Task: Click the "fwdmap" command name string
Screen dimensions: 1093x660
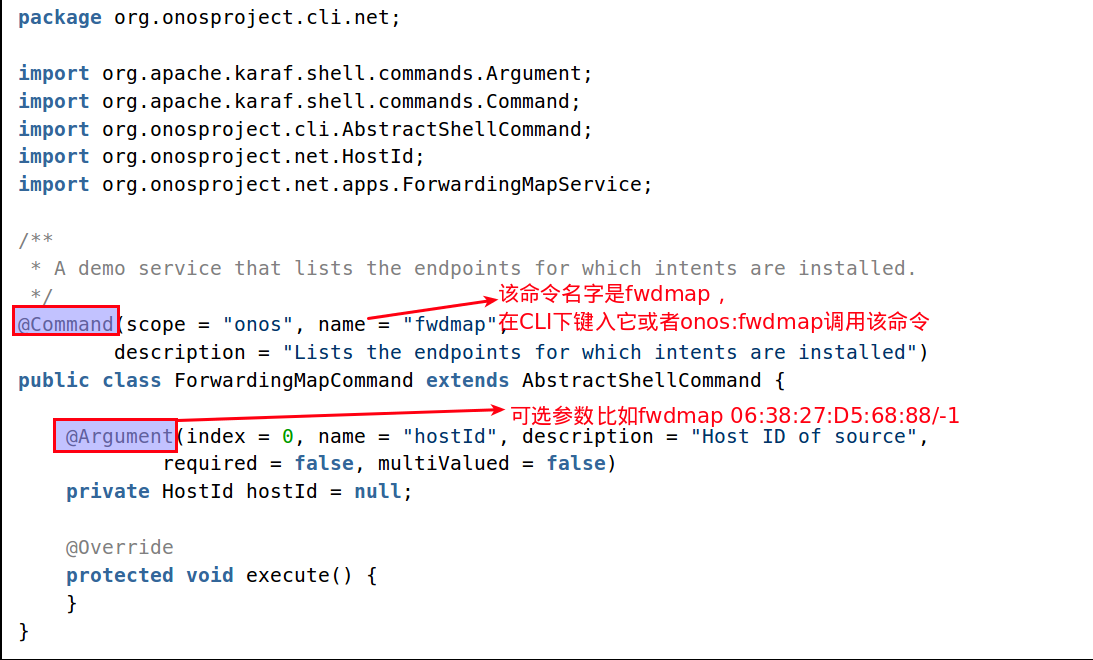Action: (x=450, y=324)
